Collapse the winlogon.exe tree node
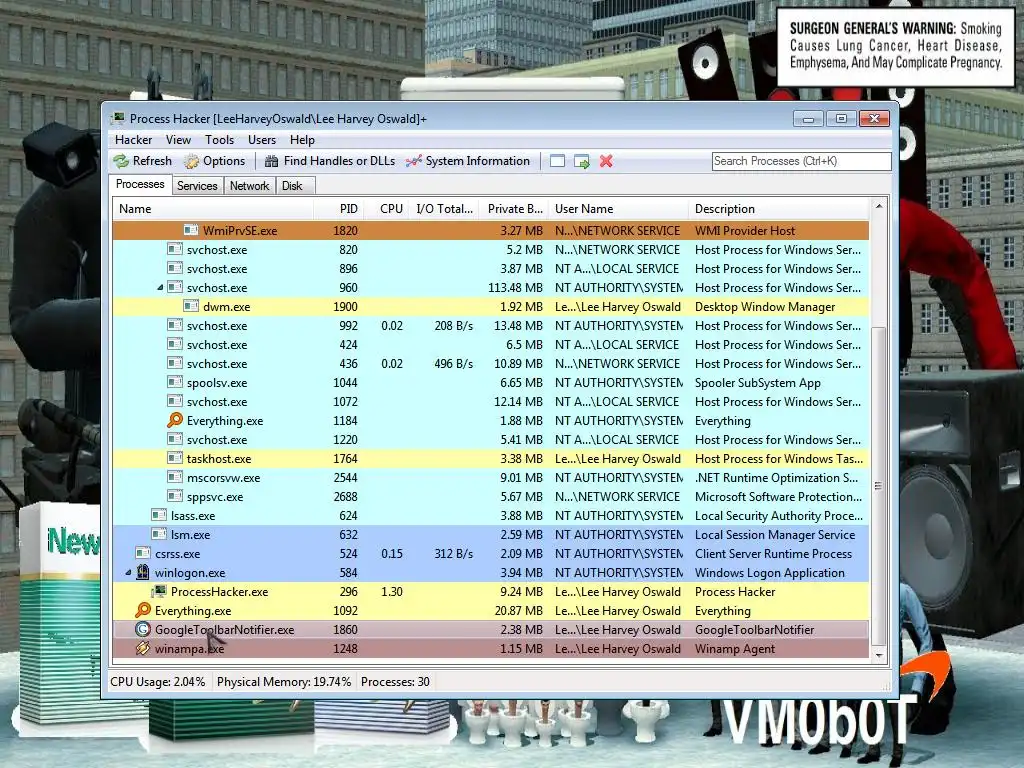The image size is (1024, 768). [x=128, y=573]
